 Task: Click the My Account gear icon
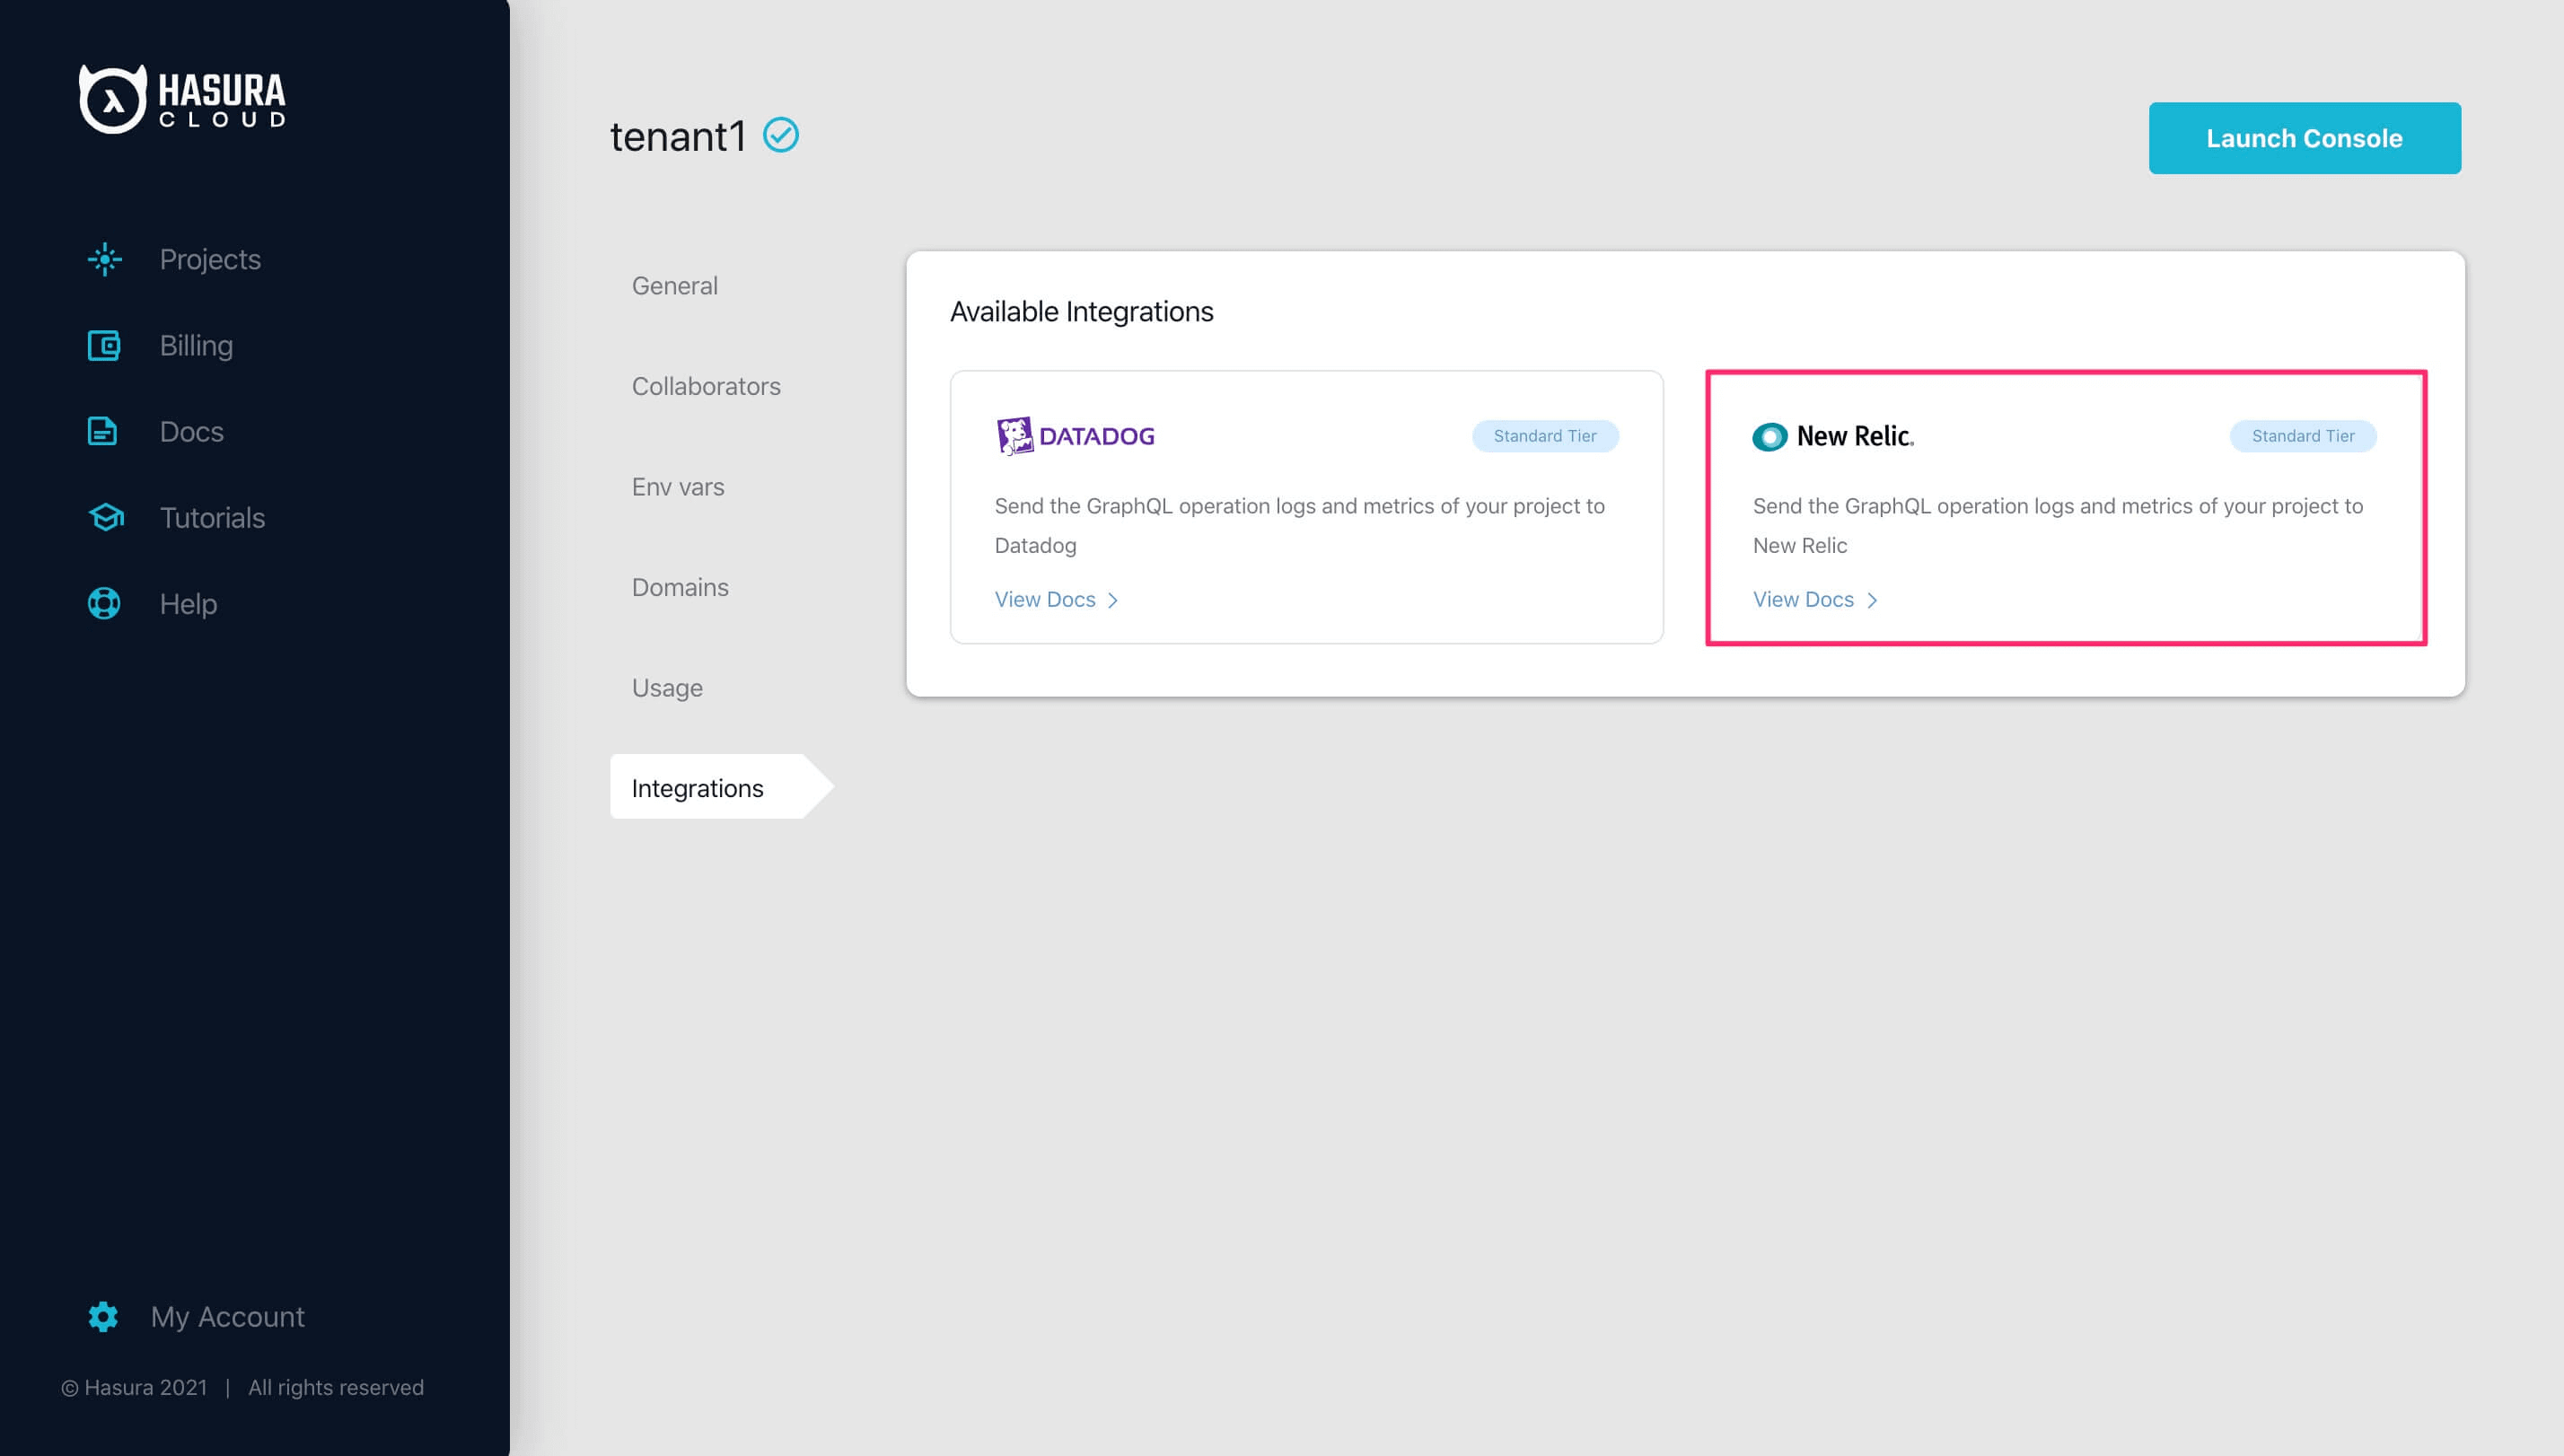click(103, 1316)
